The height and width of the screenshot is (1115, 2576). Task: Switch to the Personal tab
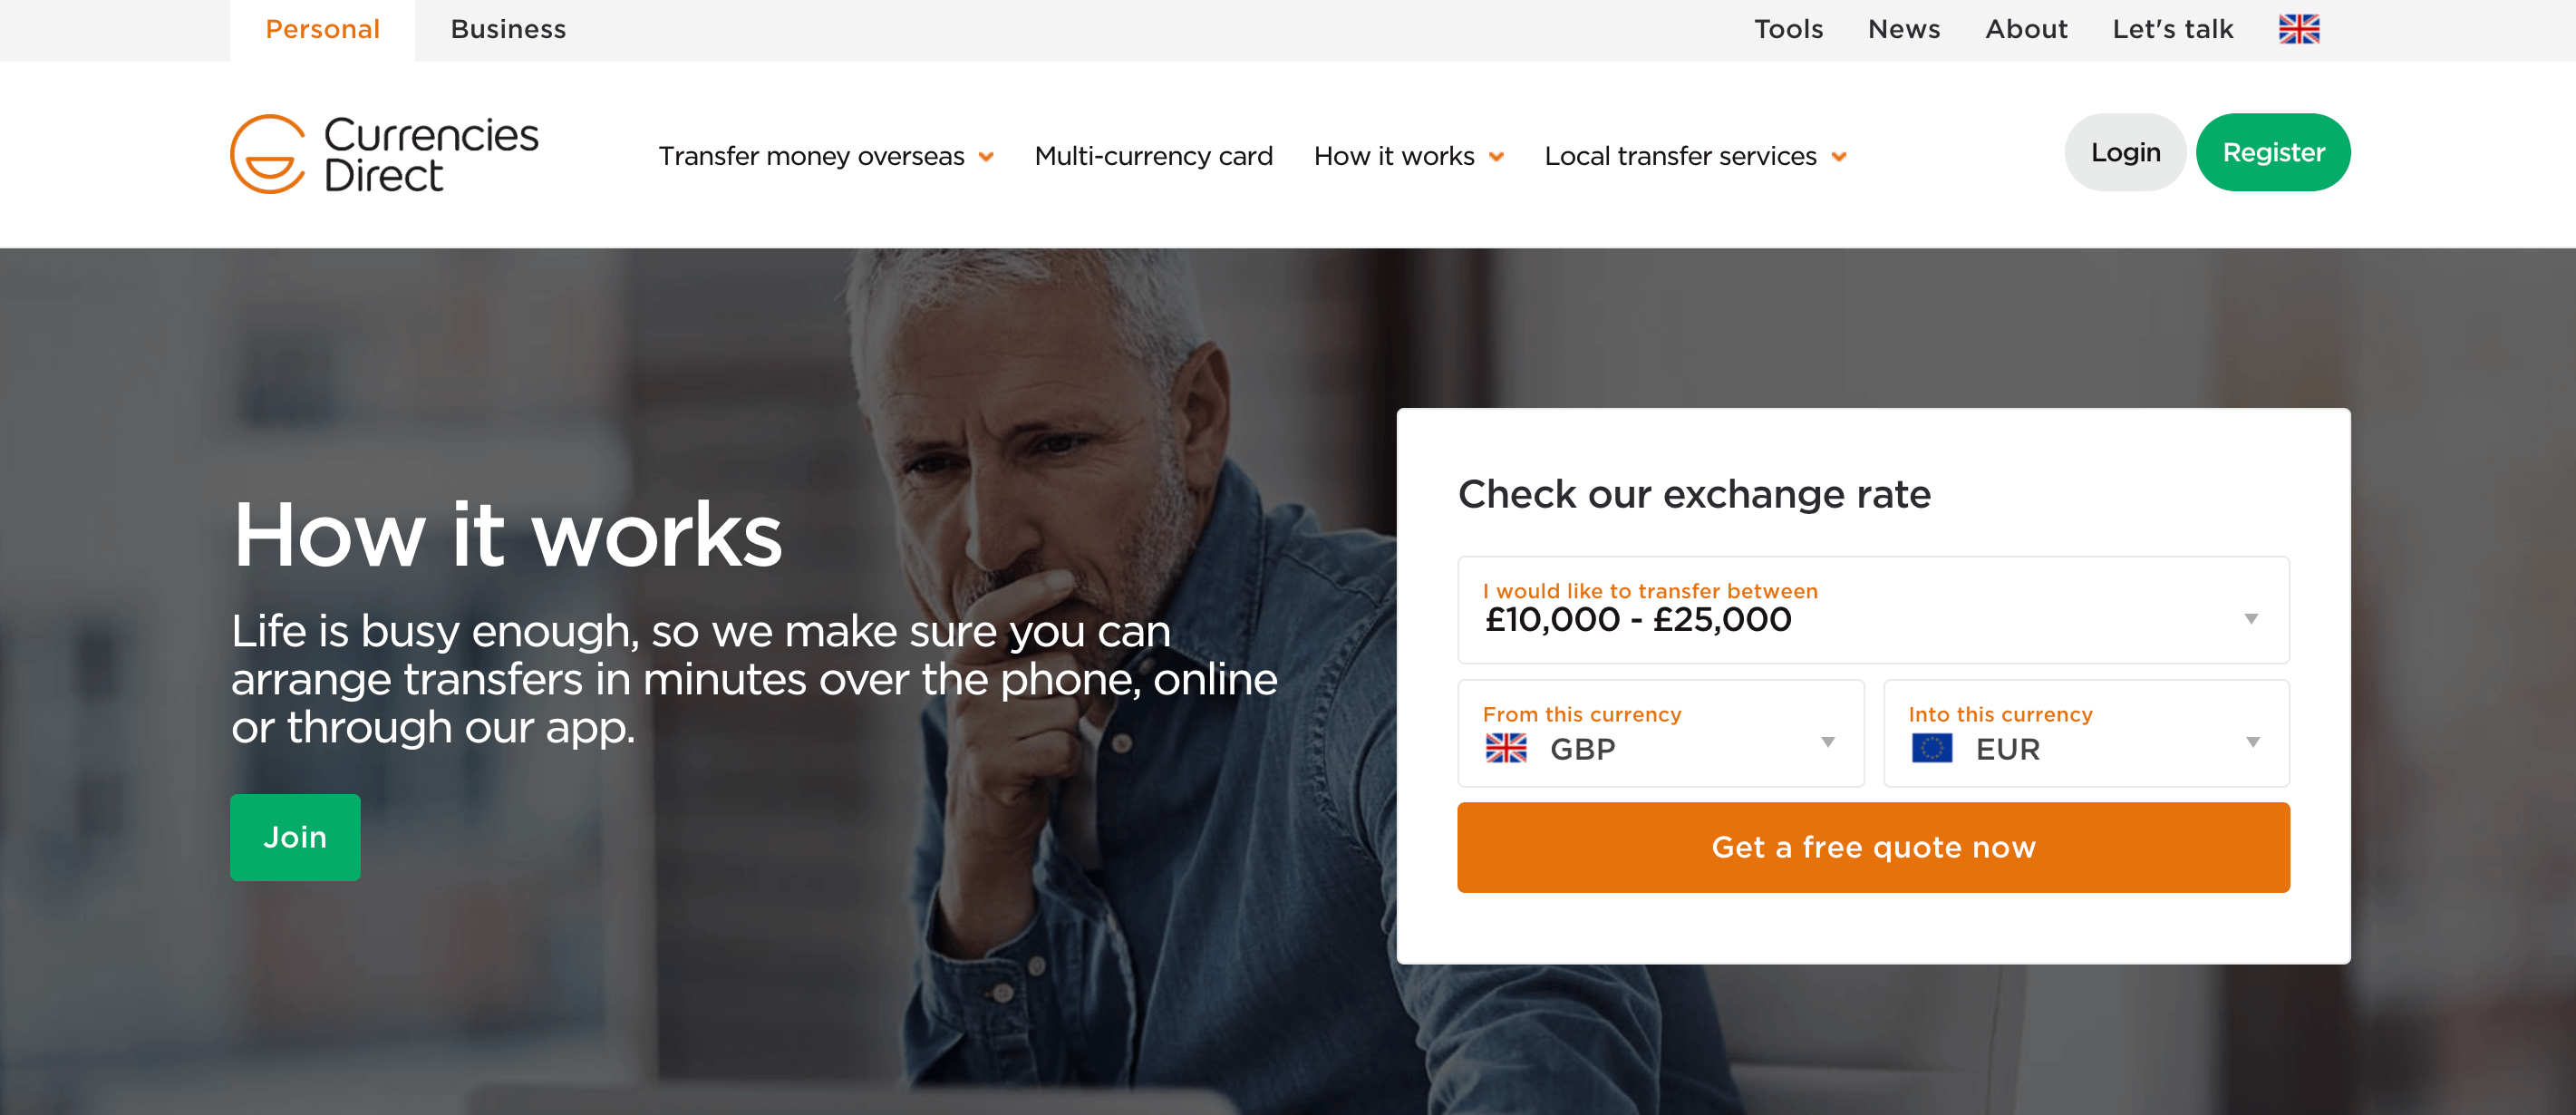click(322, 30)
